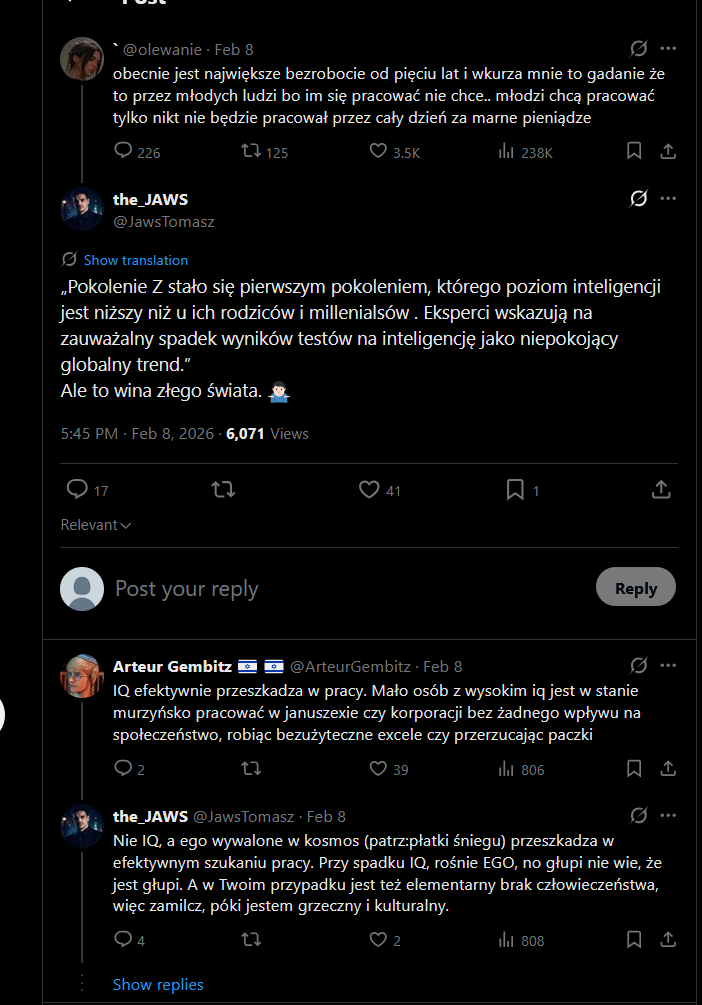View analytics on @olewanie post 238K views
This screenshot has width=702, height=1005.
click(x=506, y=152)
